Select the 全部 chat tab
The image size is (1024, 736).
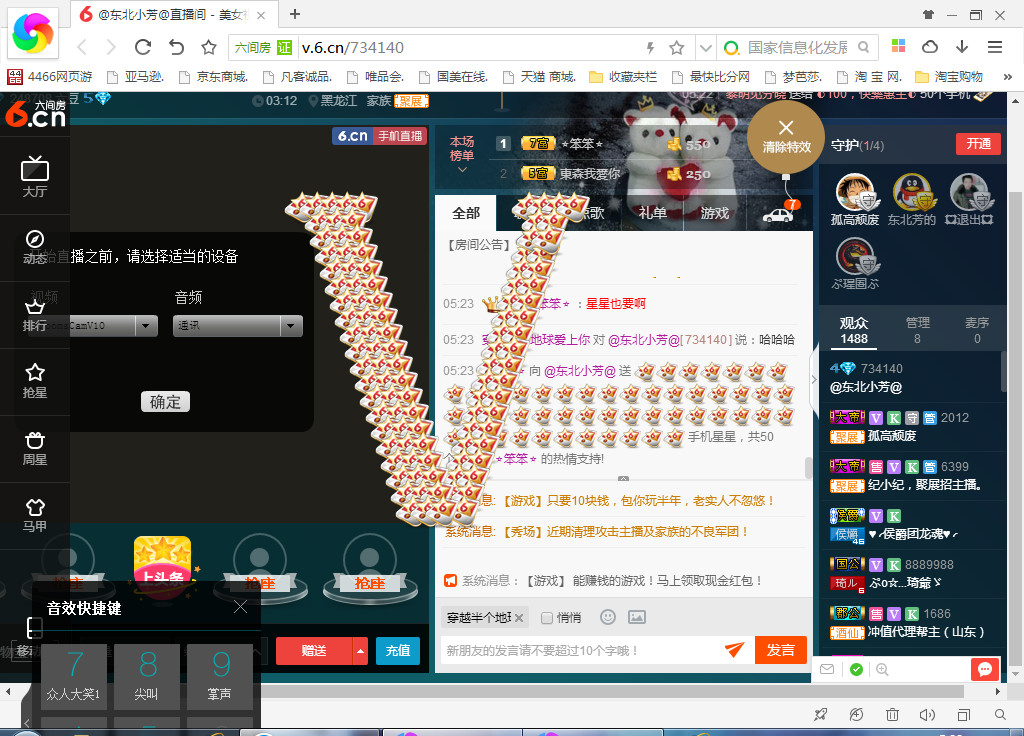tap(466, 213)
